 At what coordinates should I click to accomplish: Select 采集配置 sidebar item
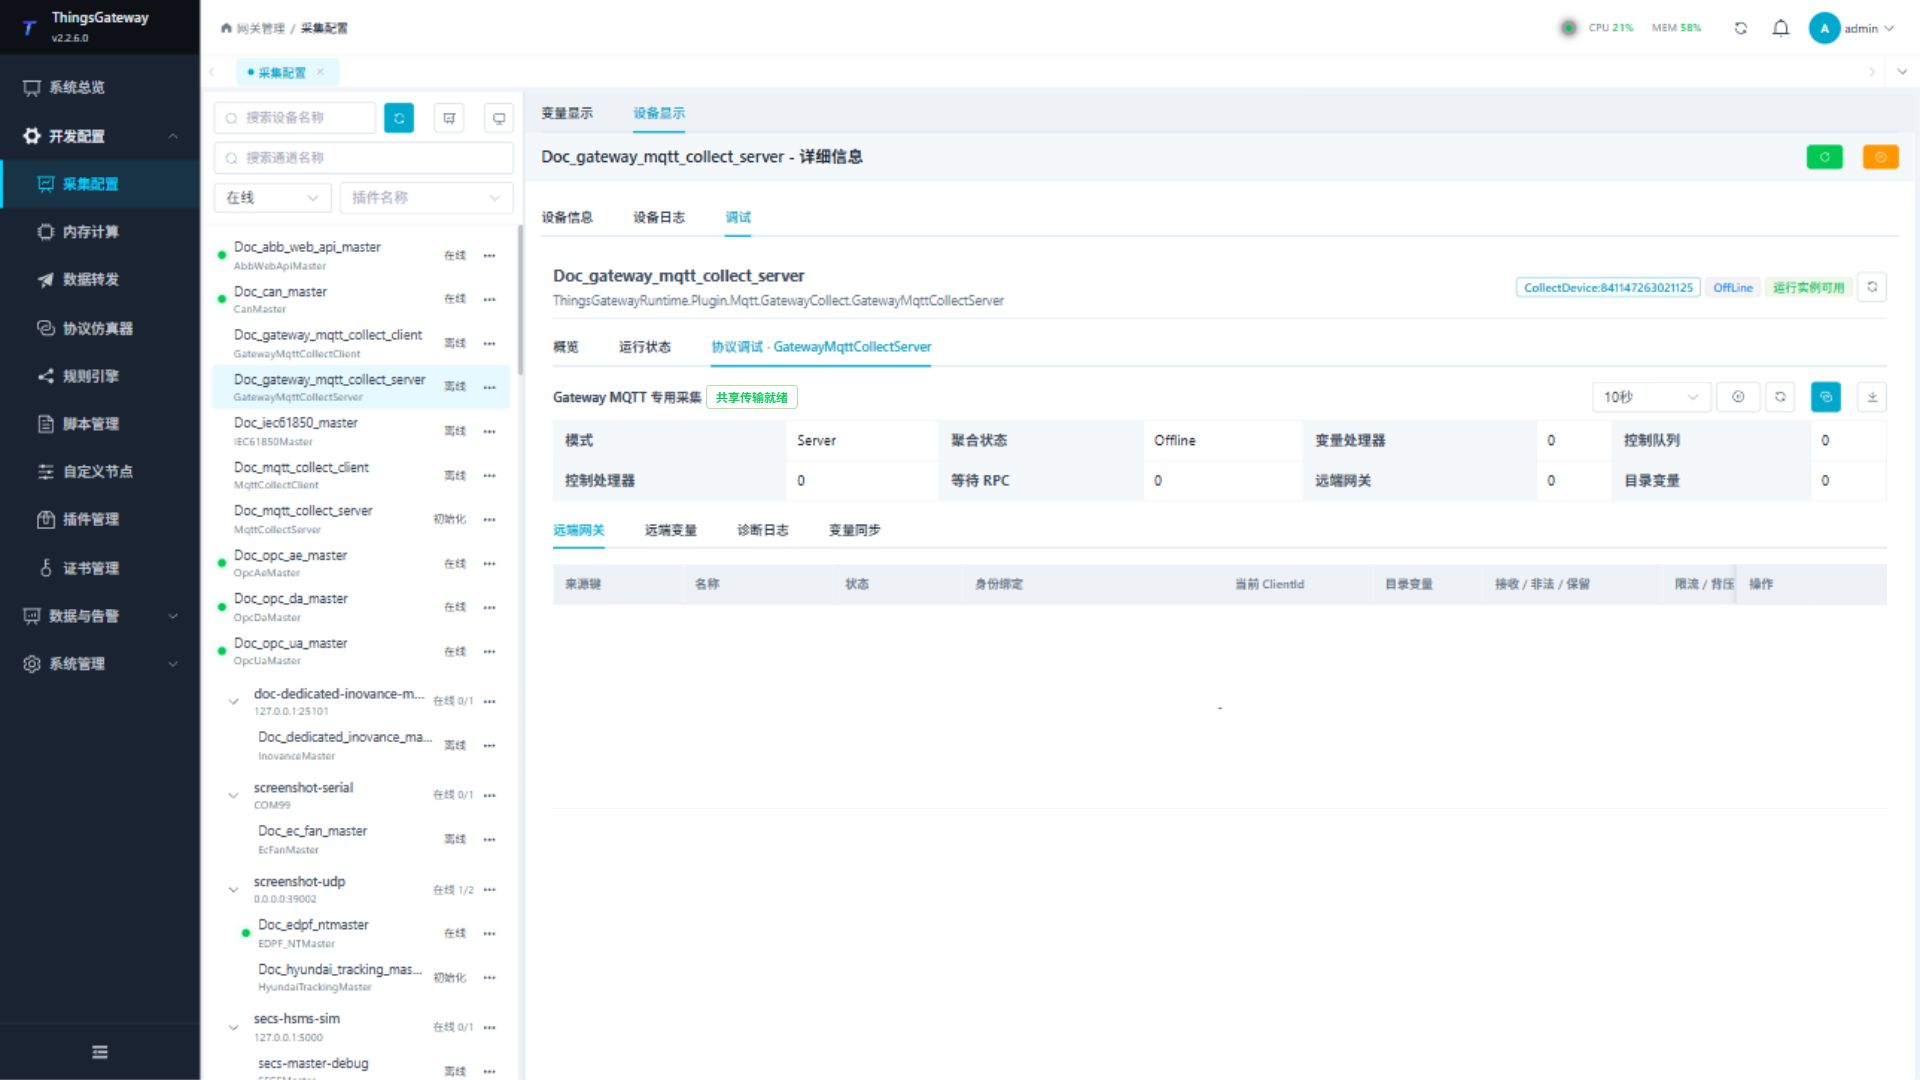[x=100, y=184]
